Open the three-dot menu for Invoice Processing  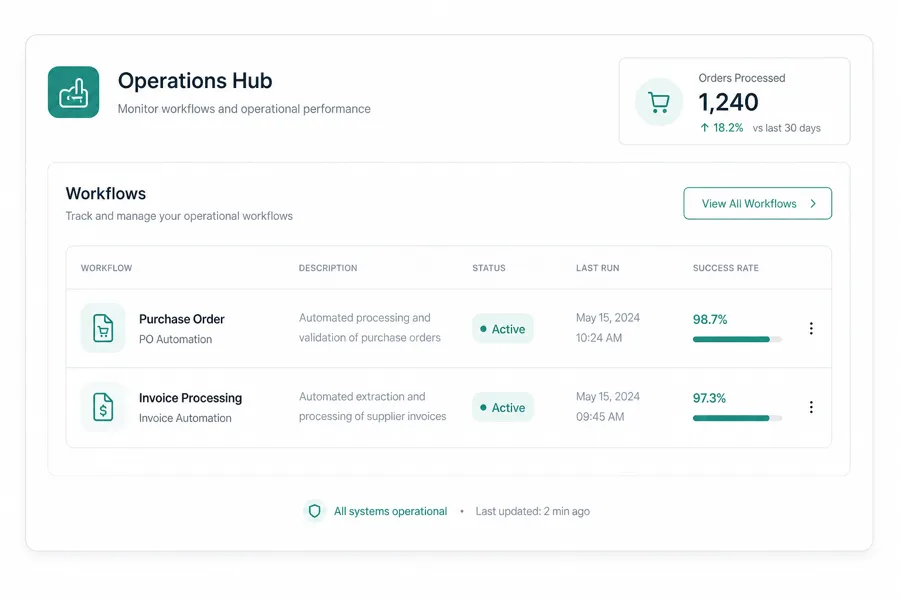point(811,407)
